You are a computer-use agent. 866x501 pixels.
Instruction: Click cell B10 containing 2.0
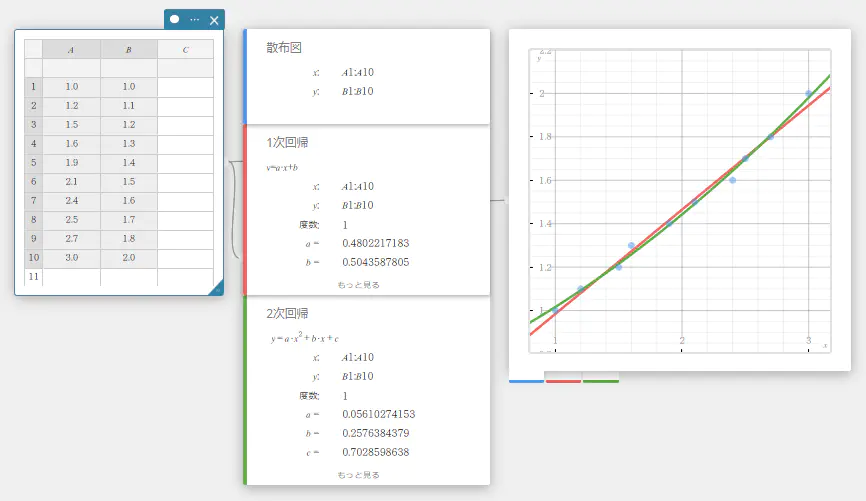pyautogui.click(x=129, y=258)
